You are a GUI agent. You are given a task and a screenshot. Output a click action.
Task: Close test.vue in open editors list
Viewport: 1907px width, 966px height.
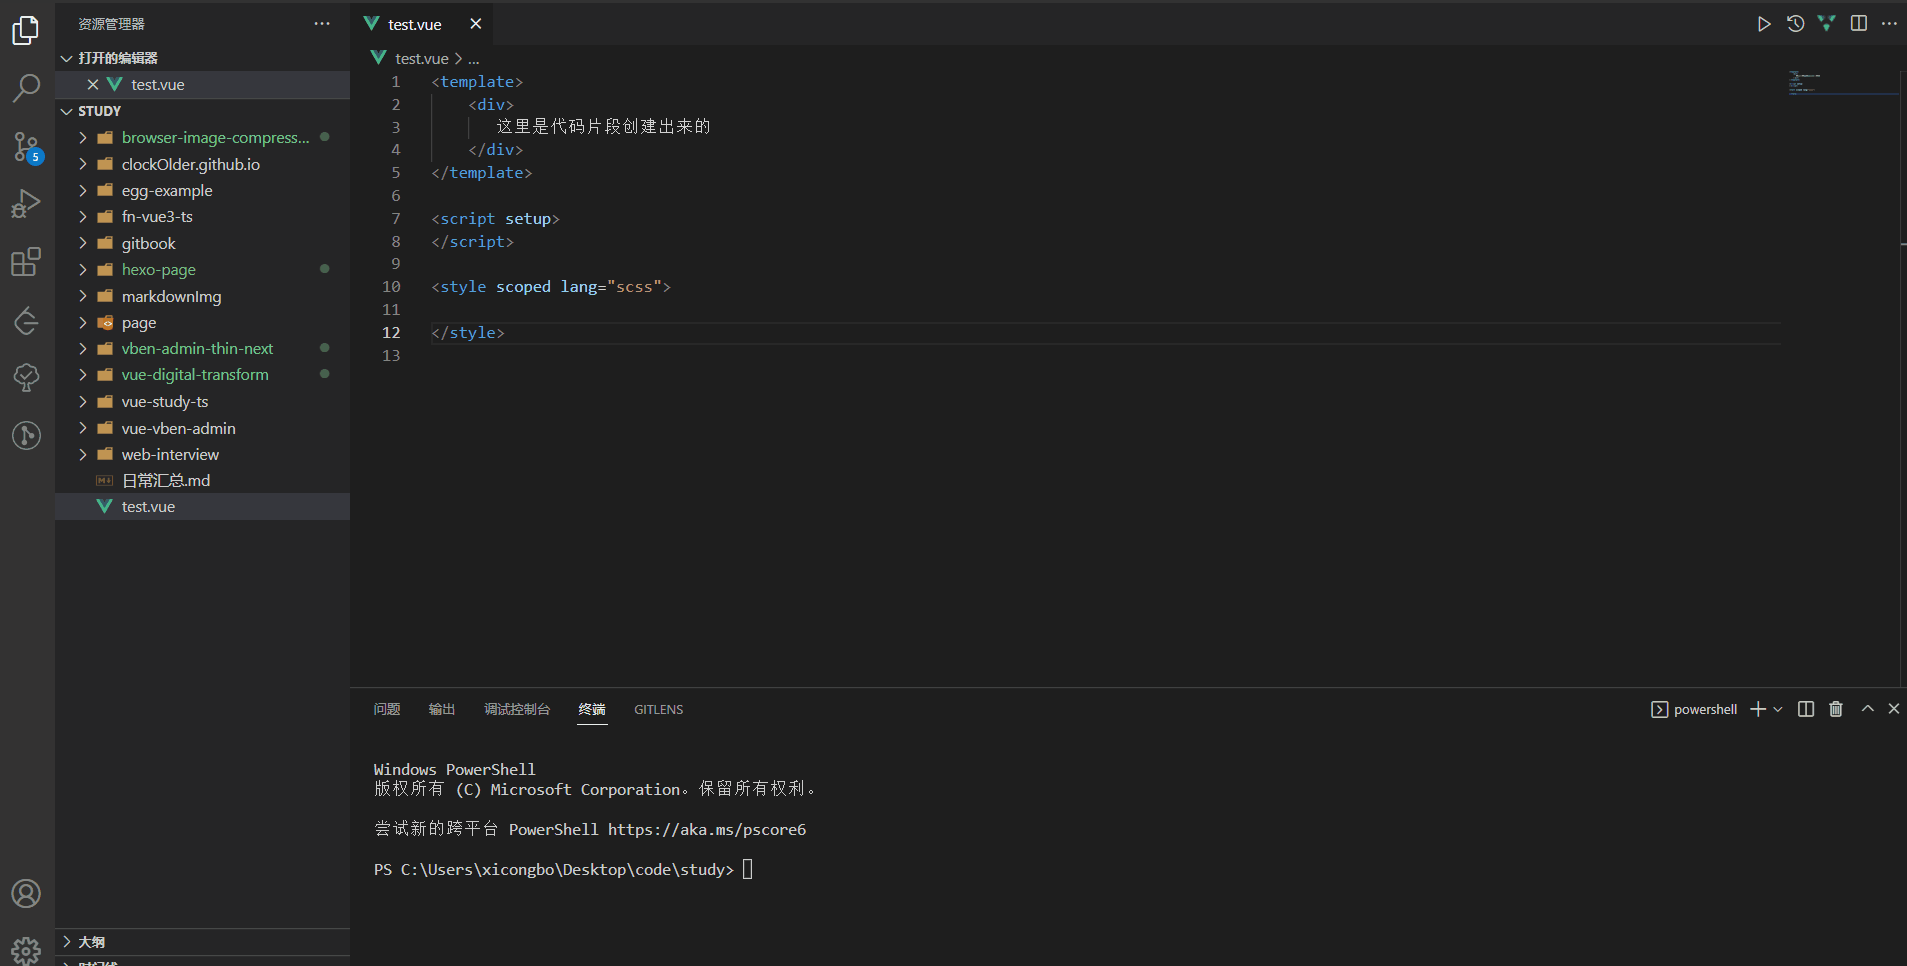point(93,85)
